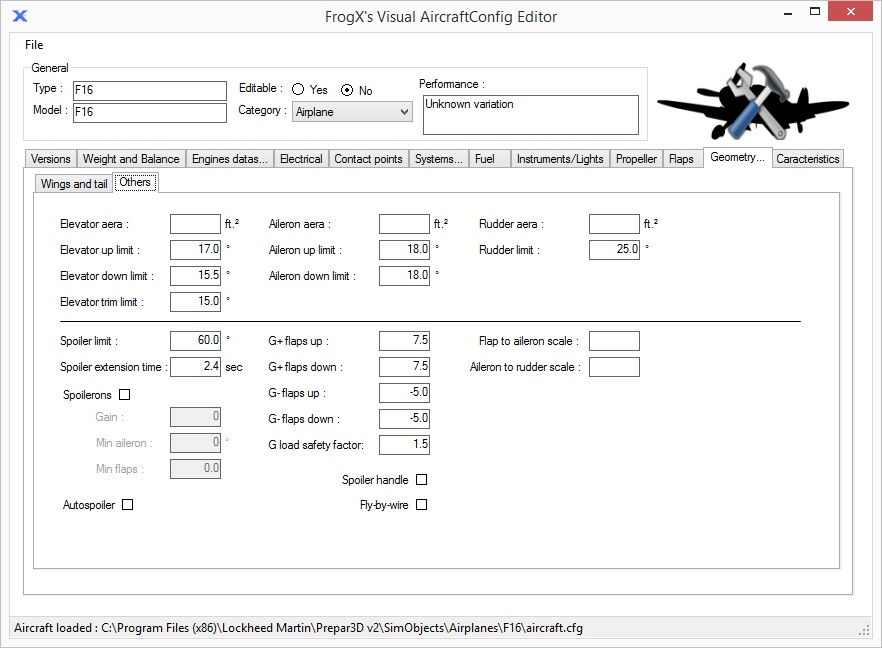Switch to Weight and Balance tab

pyautogui.click(x=131, y=159)
